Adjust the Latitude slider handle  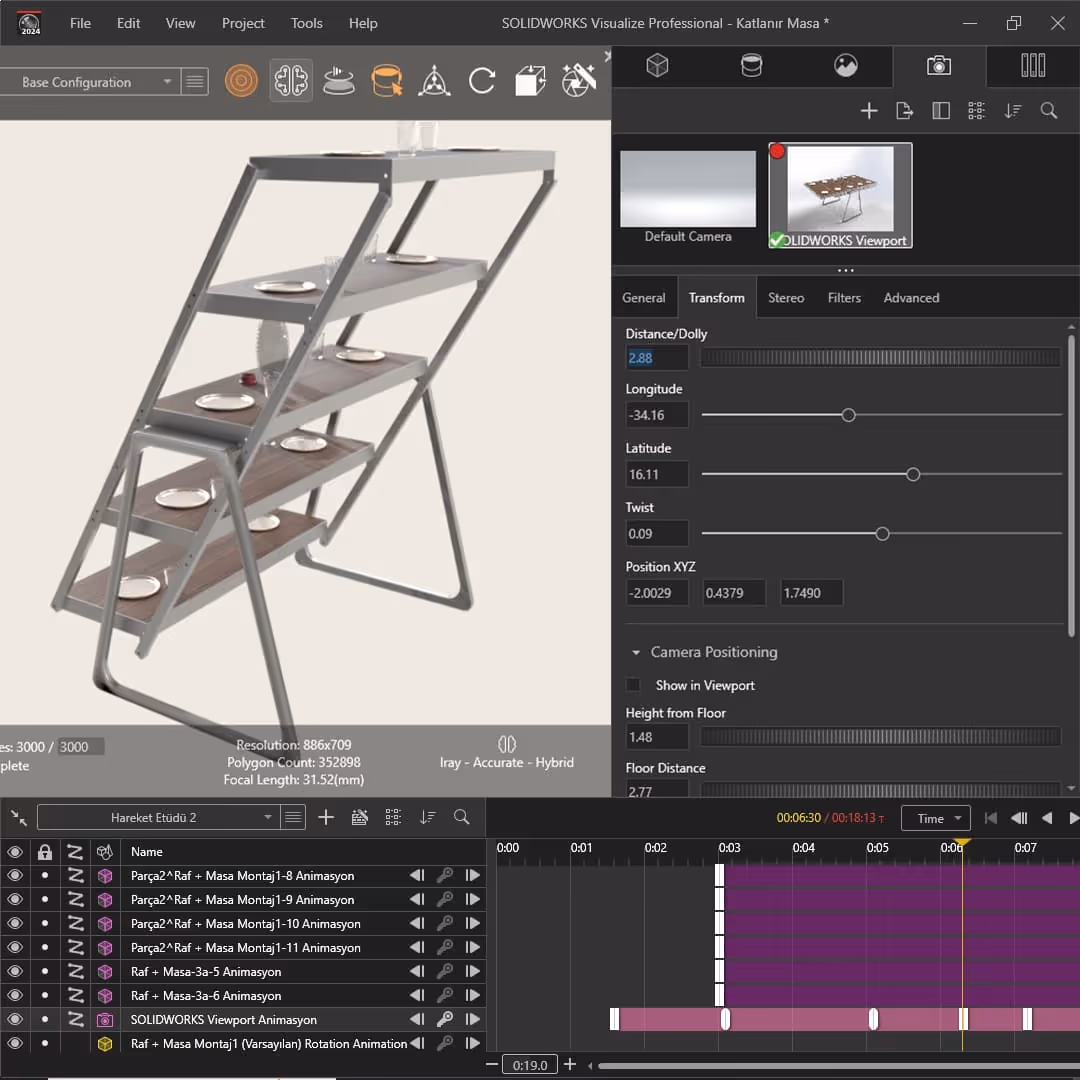click(913, 475)
